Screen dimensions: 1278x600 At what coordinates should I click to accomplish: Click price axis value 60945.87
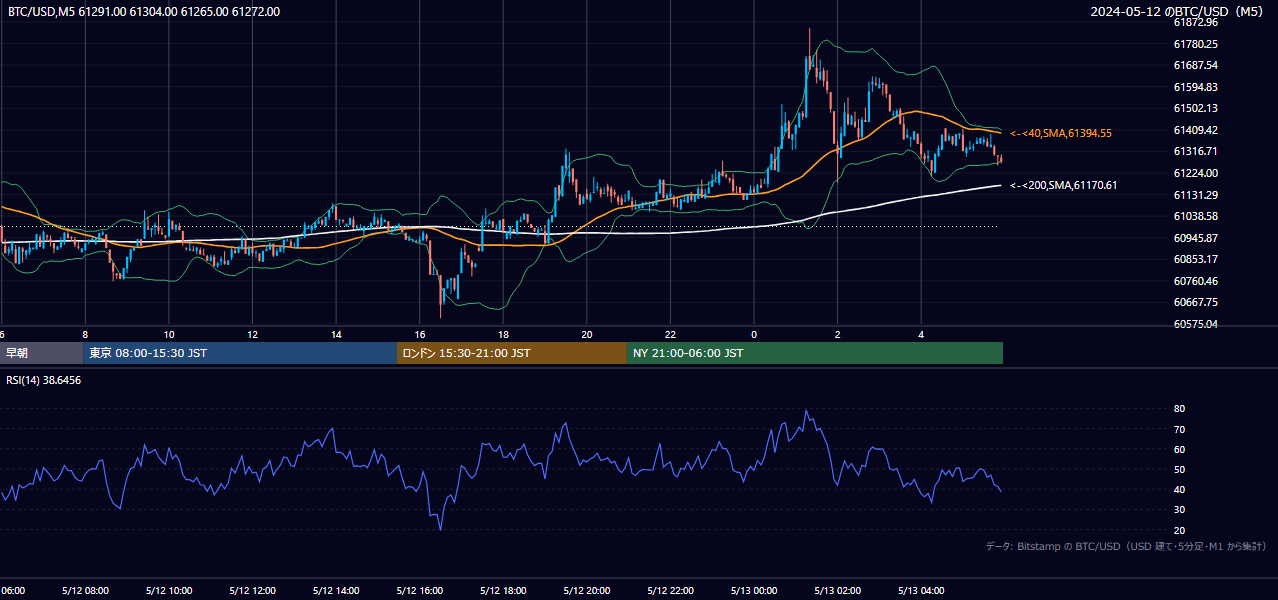click(1195, 238)
